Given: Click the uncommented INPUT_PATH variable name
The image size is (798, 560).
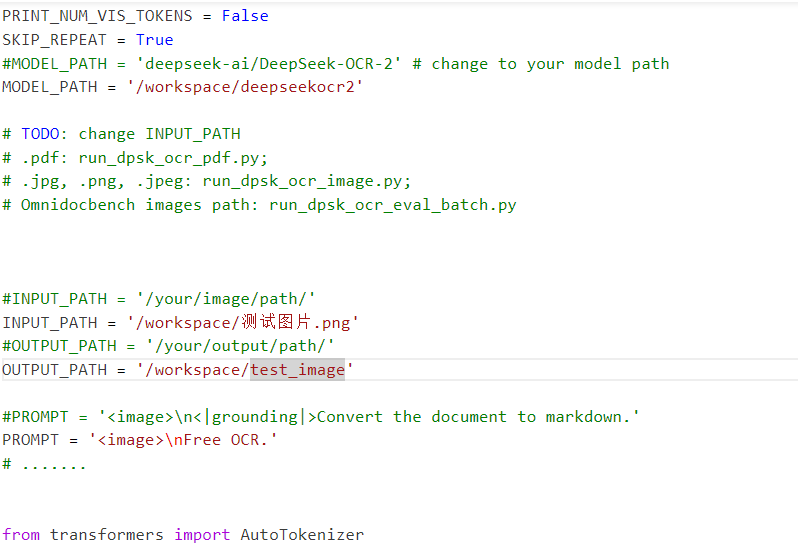Looking at the screenshot, I should pos(49,322).
